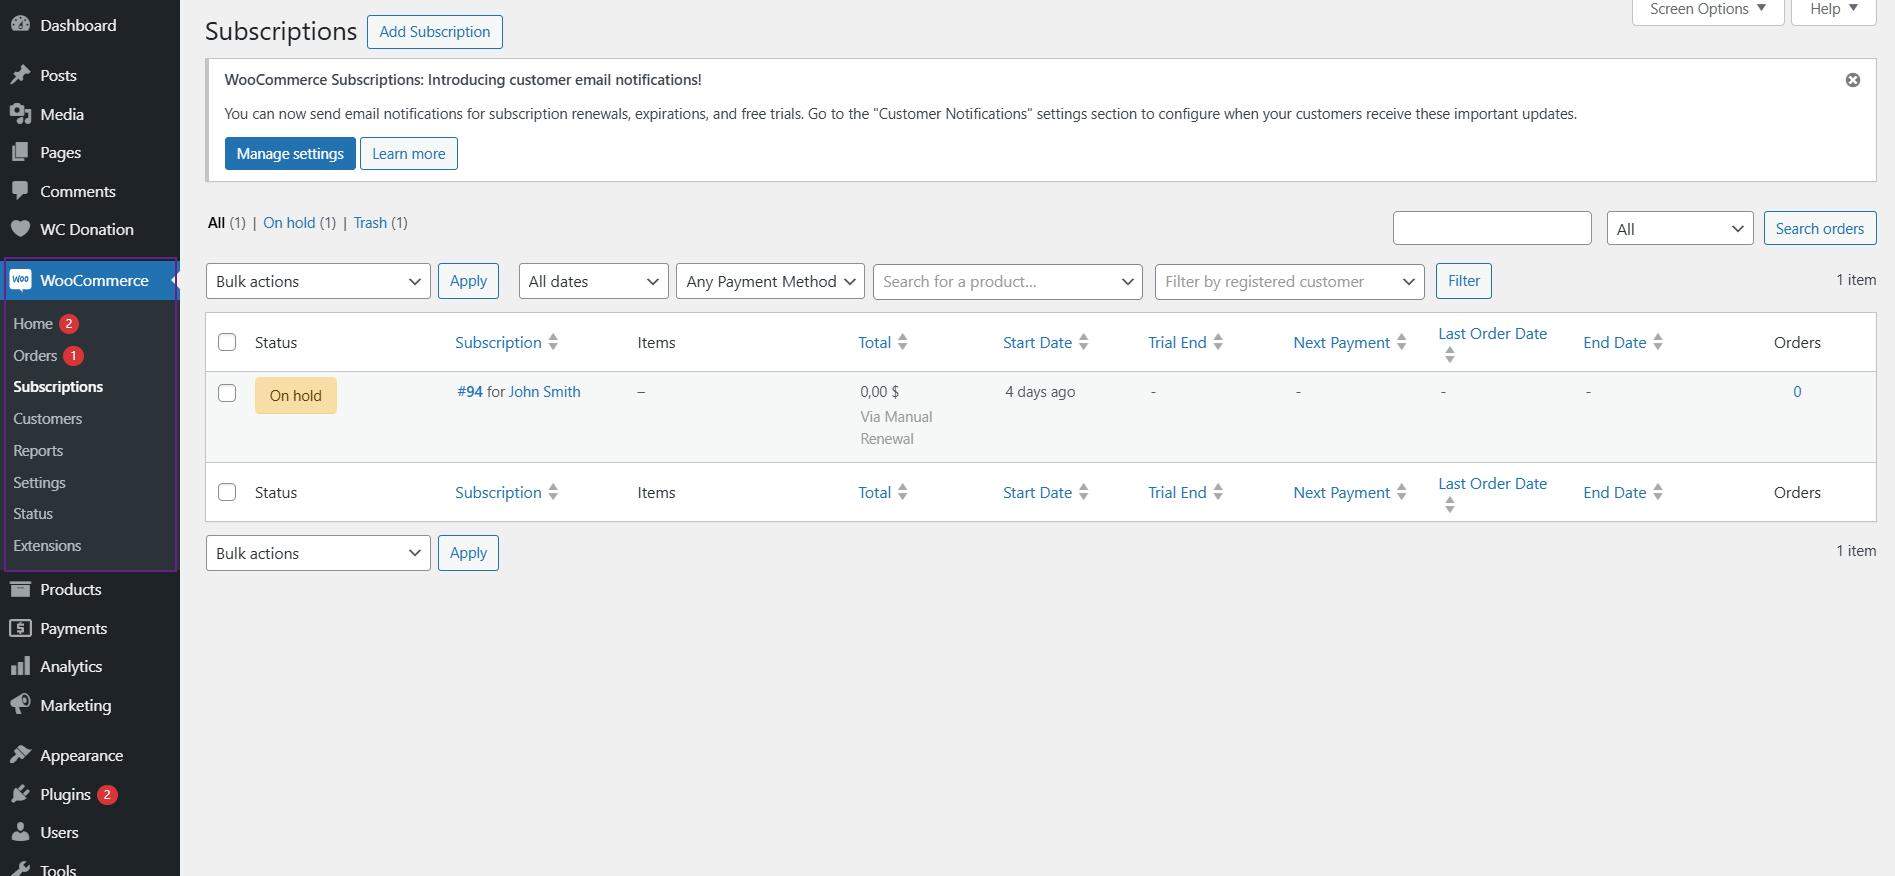Screen dimensions: 1895x876
Task: Dismiss the email notifications notice
Action: [x=1853, y=80]
